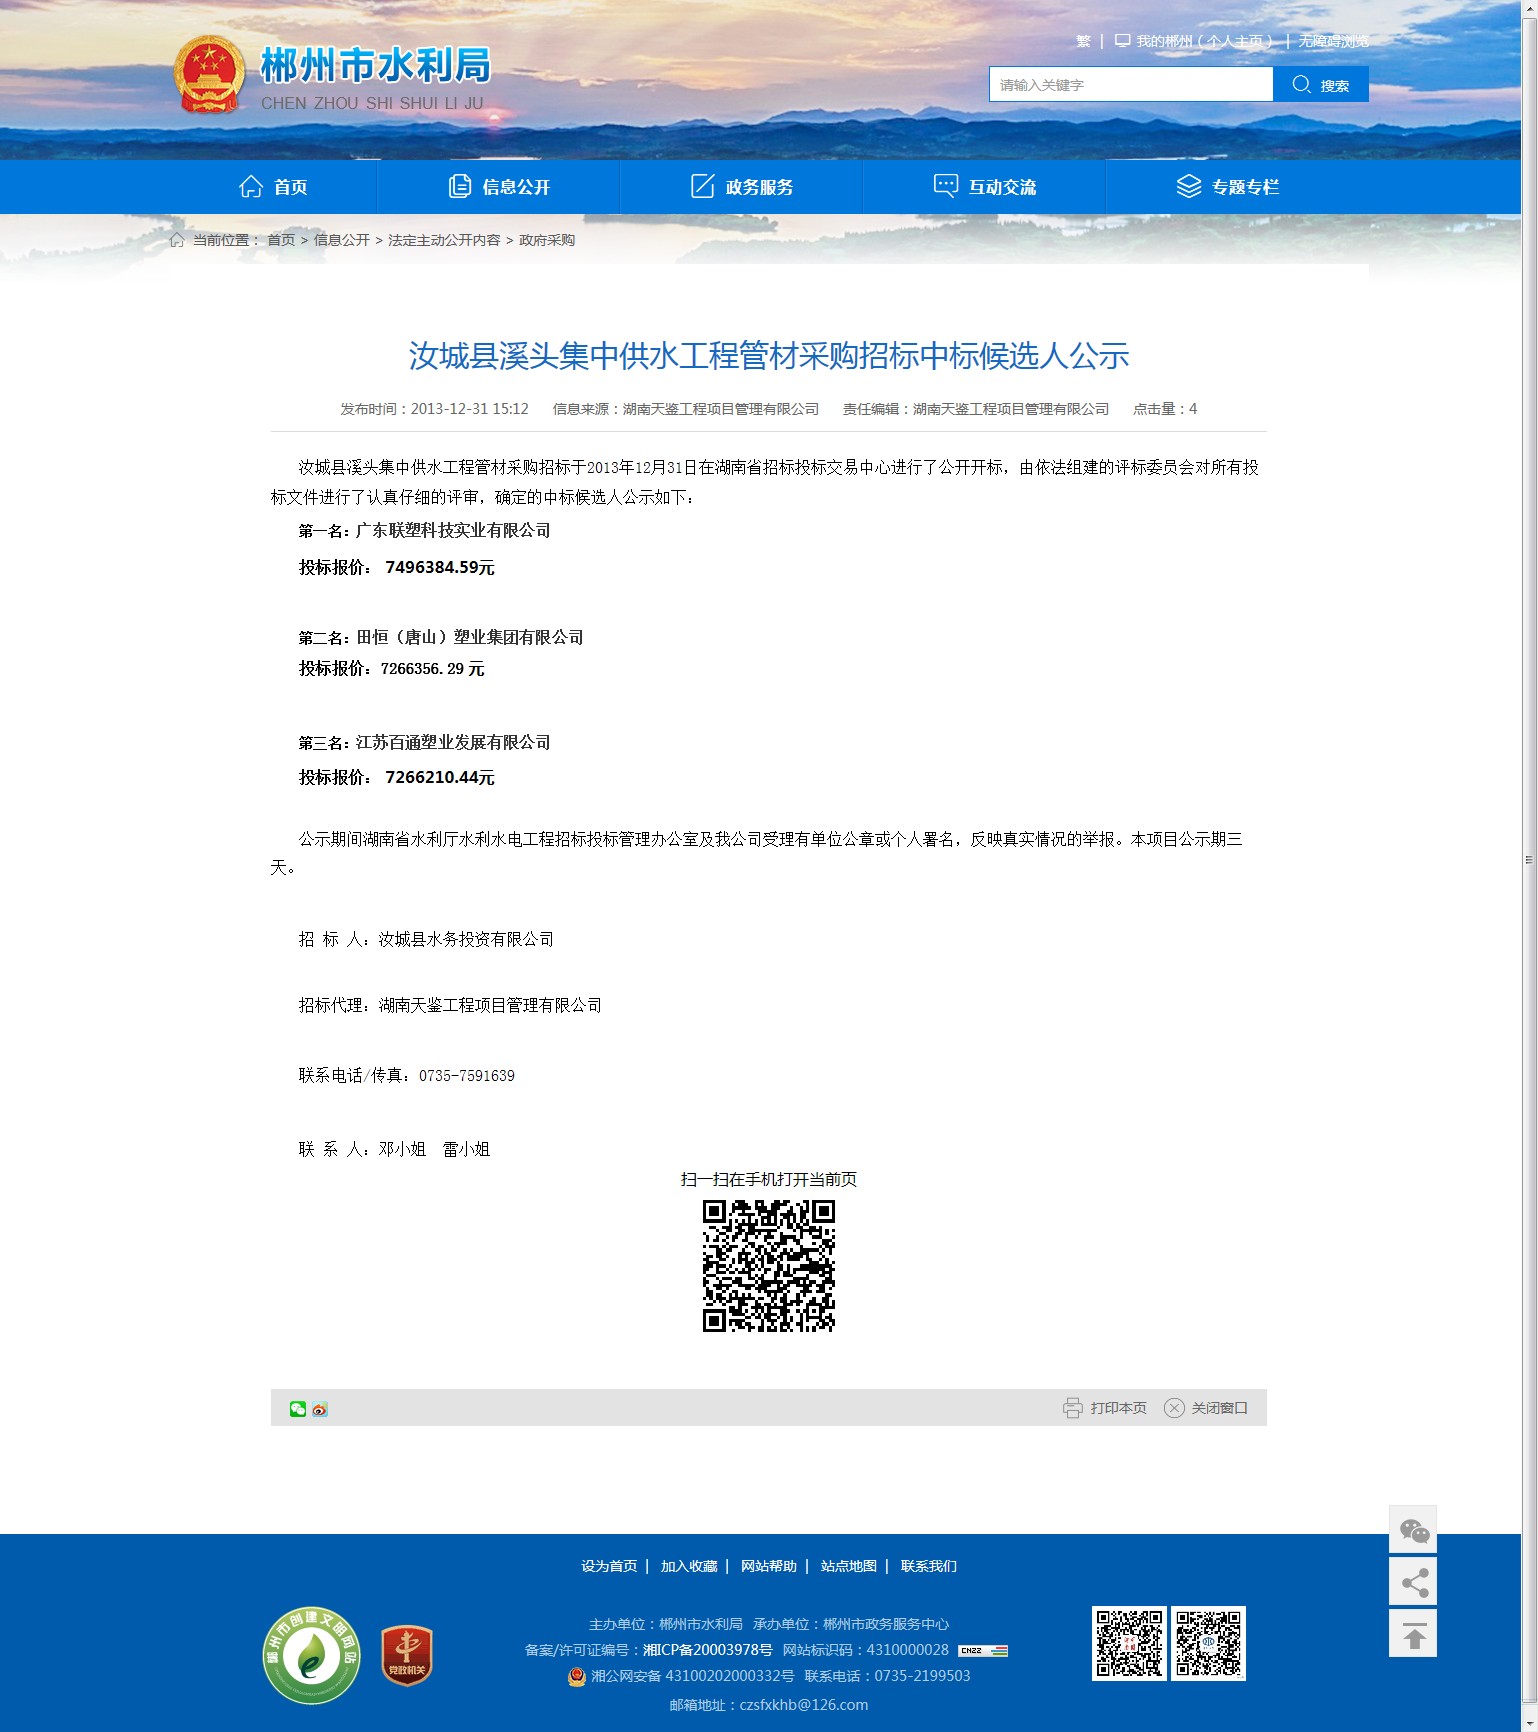Open the floating WeChat side button
The image size is (1538, 1732).
click(1413, 1530)
